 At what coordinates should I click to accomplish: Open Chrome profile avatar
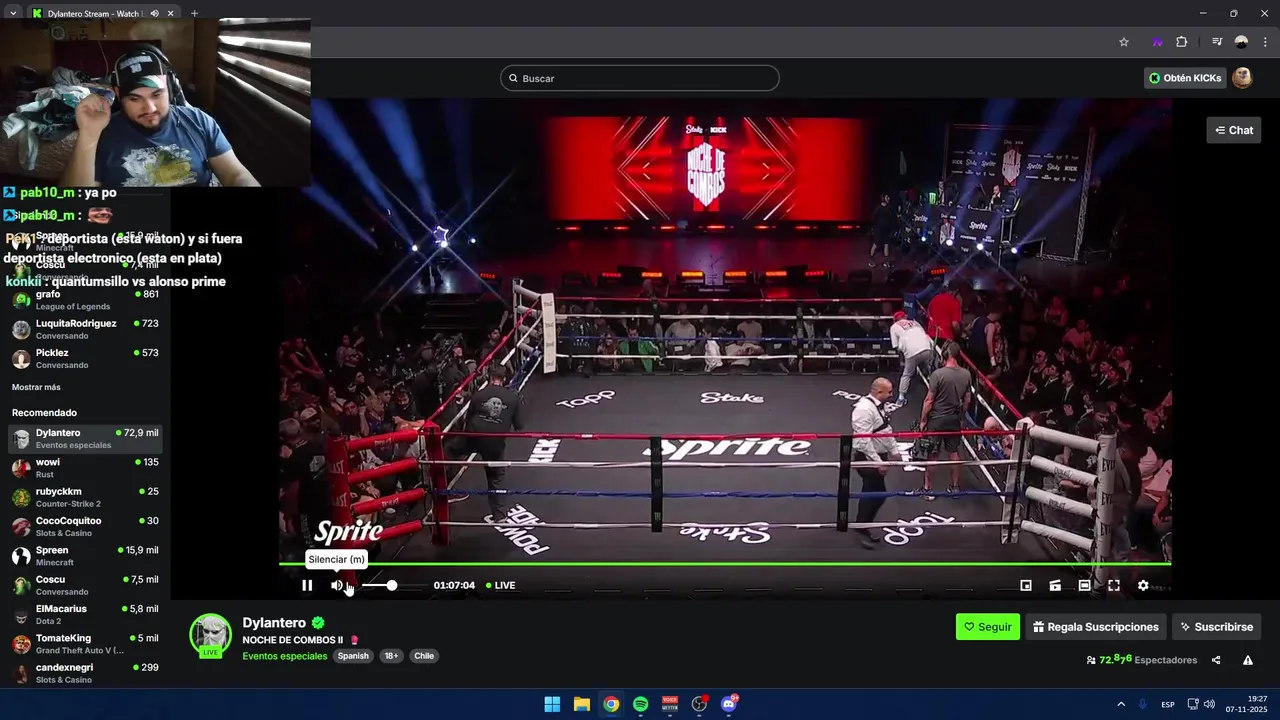pos(1241,42)
